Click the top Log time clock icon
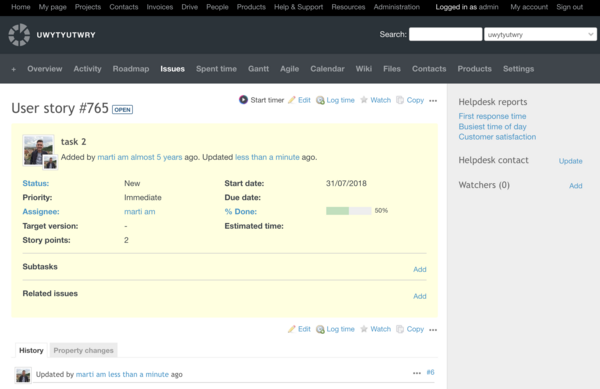The width and height of the screenshot is (600, 389). tap(320, 100)
